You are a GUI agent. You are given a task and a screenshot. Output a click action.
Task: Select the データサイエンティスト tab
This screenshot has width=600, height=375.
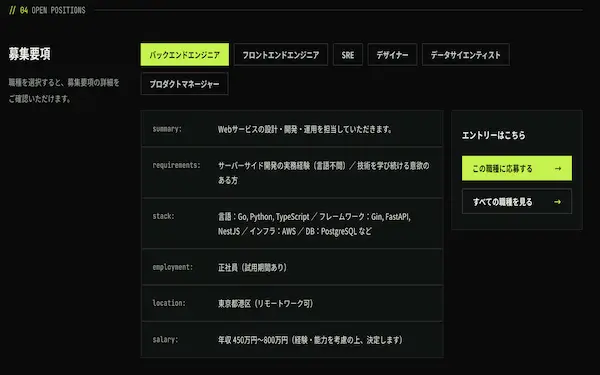pos(465,55)
